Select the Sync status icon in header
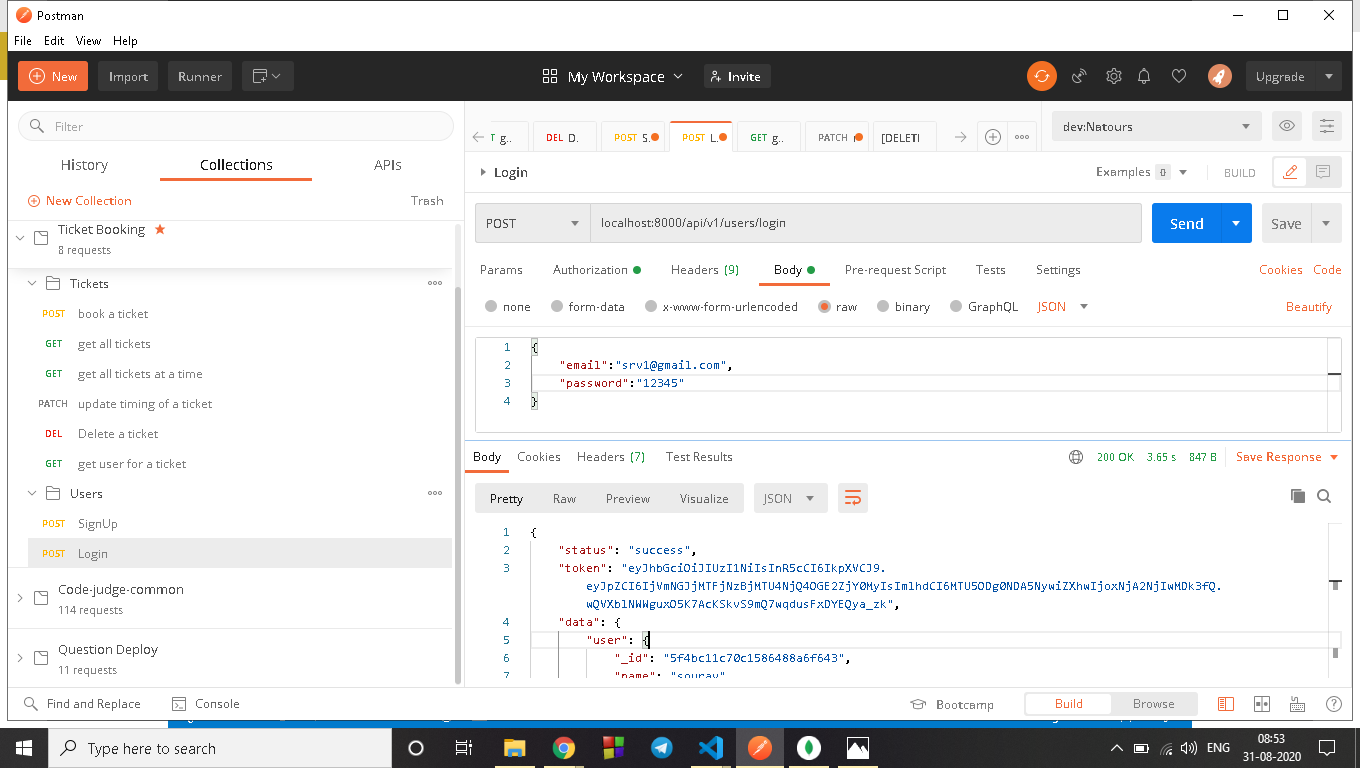 1041,76
